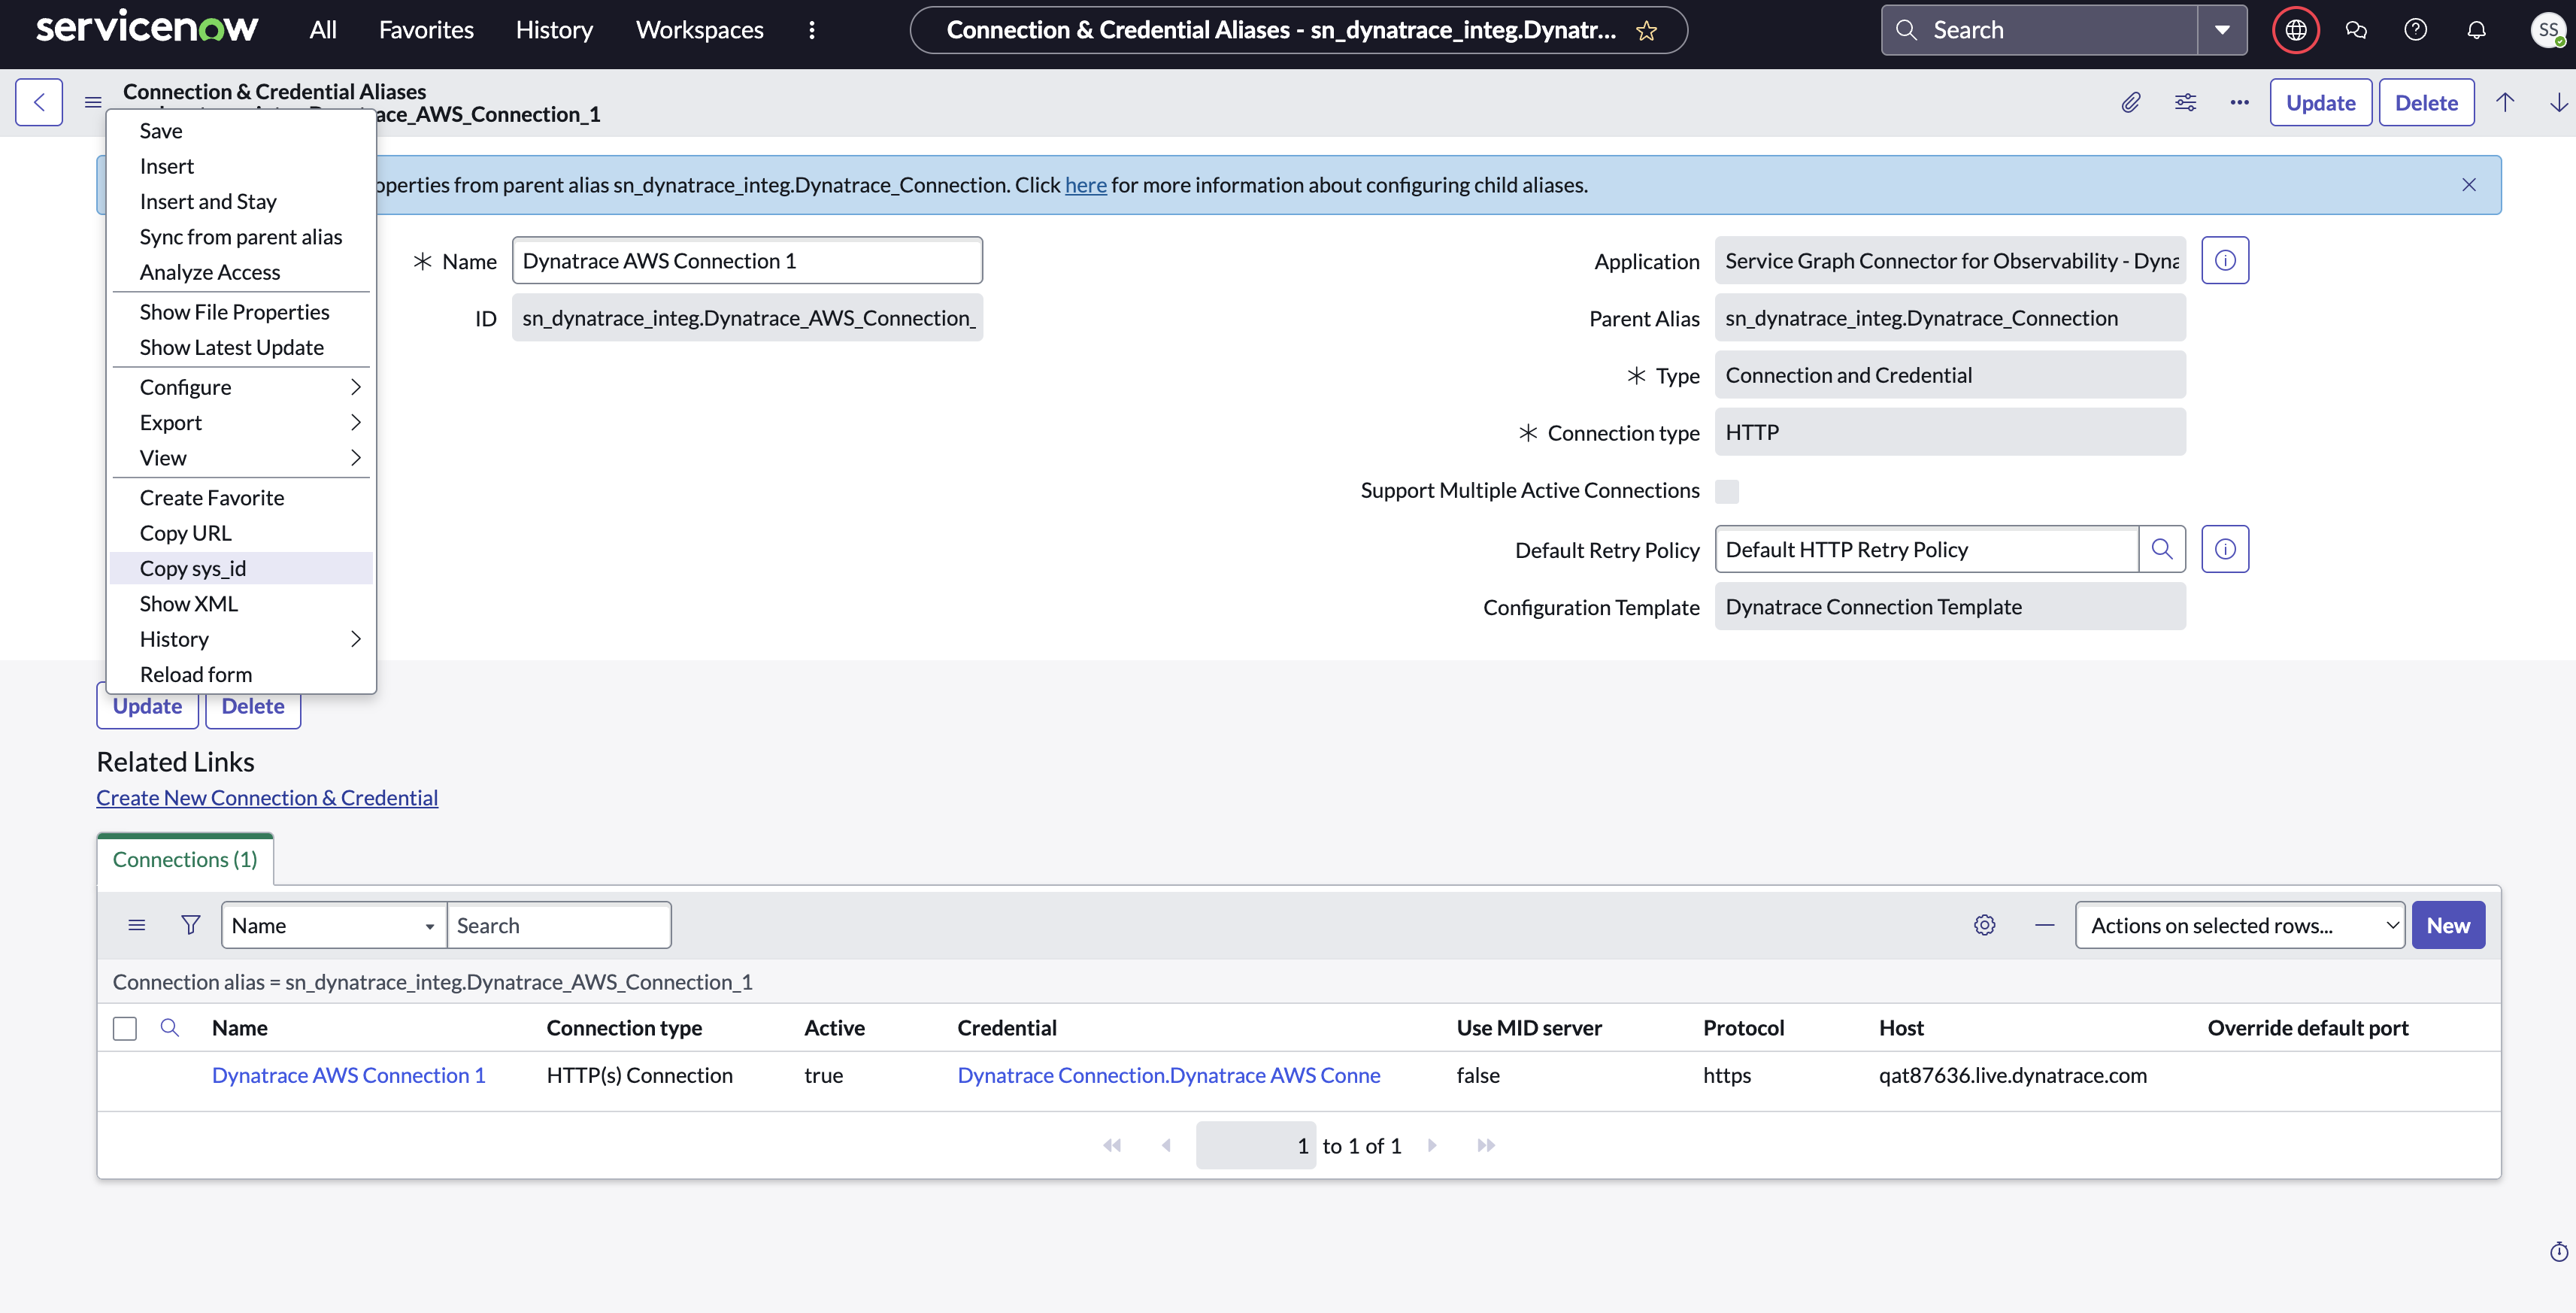Click the back arrow button on form header

click(39, 102)
